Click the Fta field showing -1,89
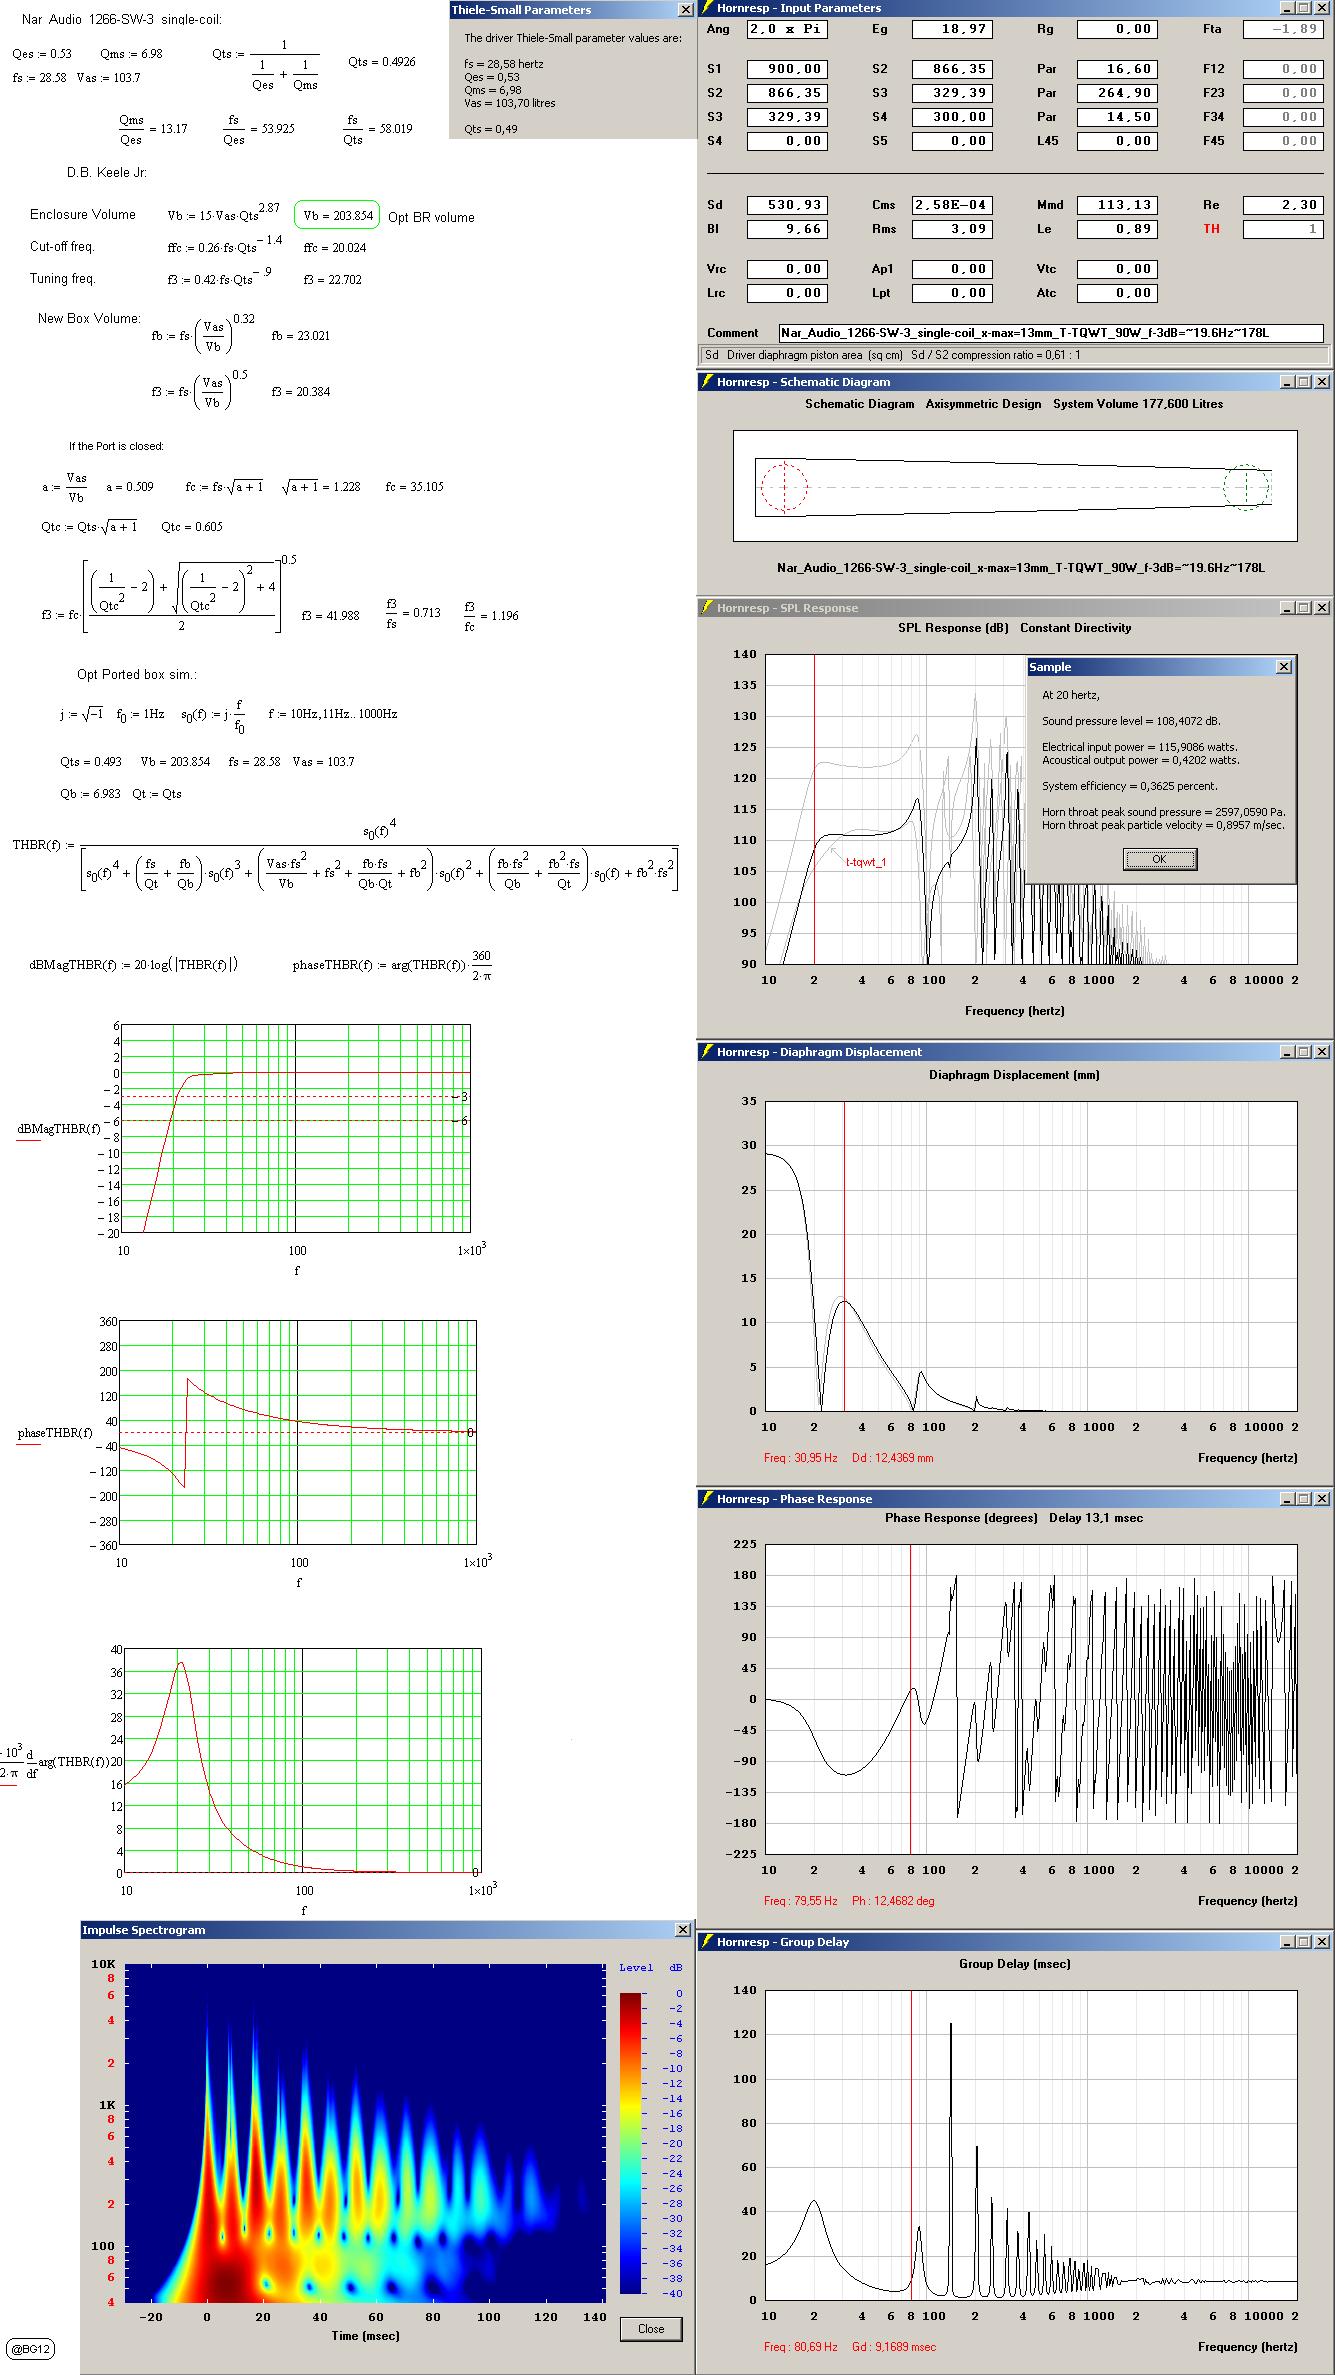This screenshot has width=1335, height=2375. click(x=1283, y=29)
